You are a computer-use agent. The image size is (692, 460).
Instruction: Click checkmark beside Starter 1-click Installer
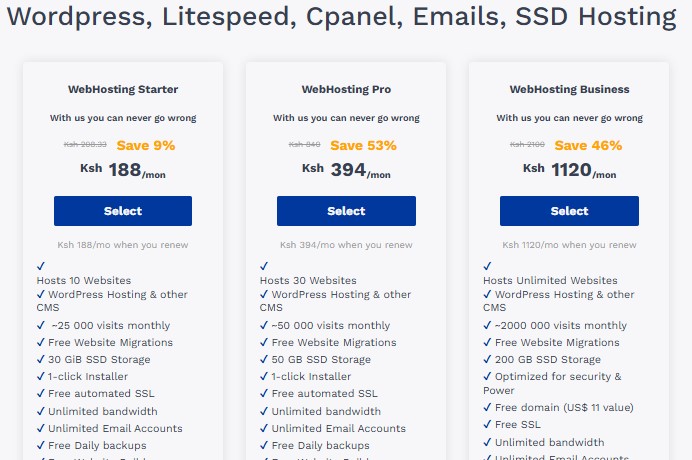click(x=40, y=376)
